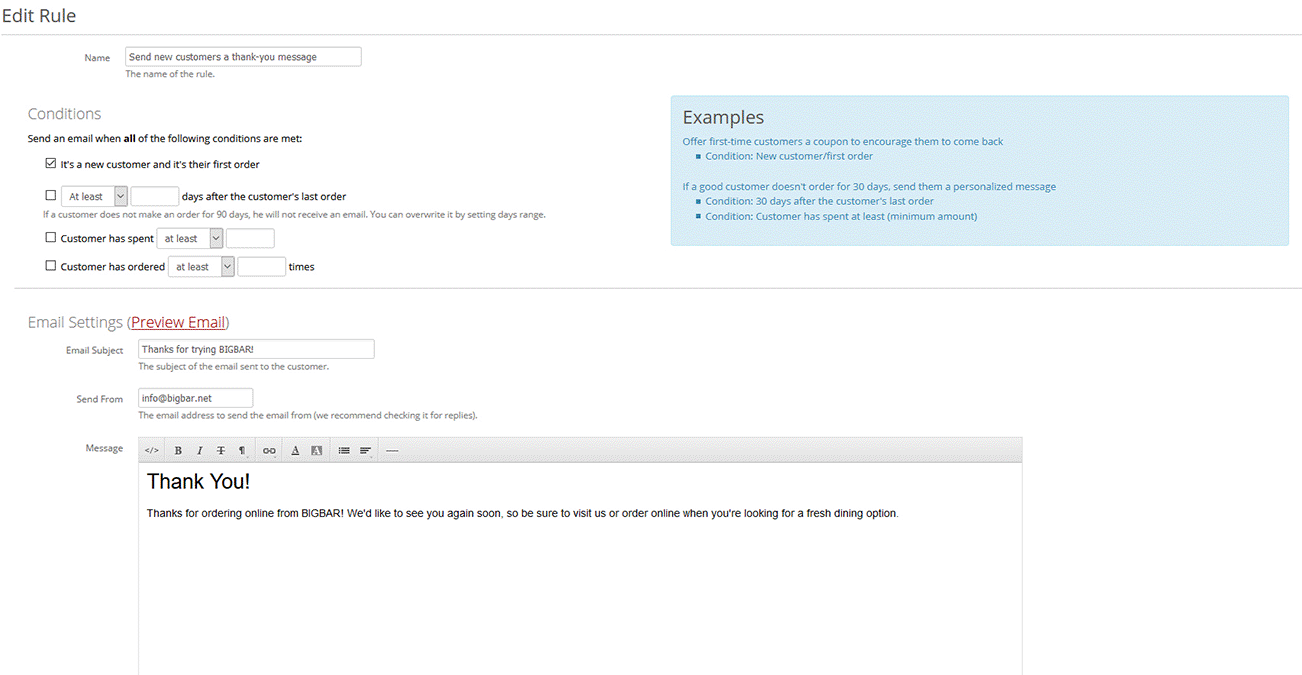This screenshot has height=675, width=1302.
Task: Focus the Send From email field
Action: point(195,398)
